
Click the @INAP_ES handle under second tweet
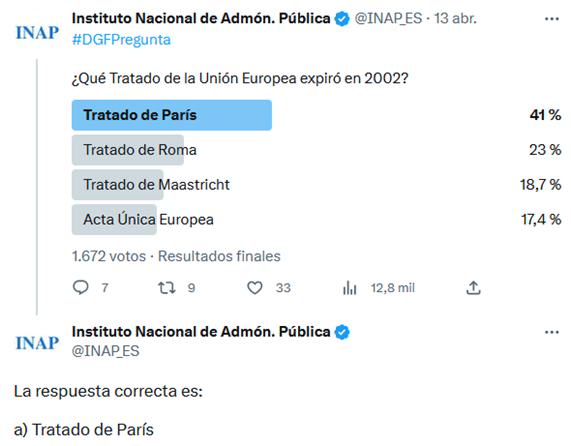click(106, 351)
